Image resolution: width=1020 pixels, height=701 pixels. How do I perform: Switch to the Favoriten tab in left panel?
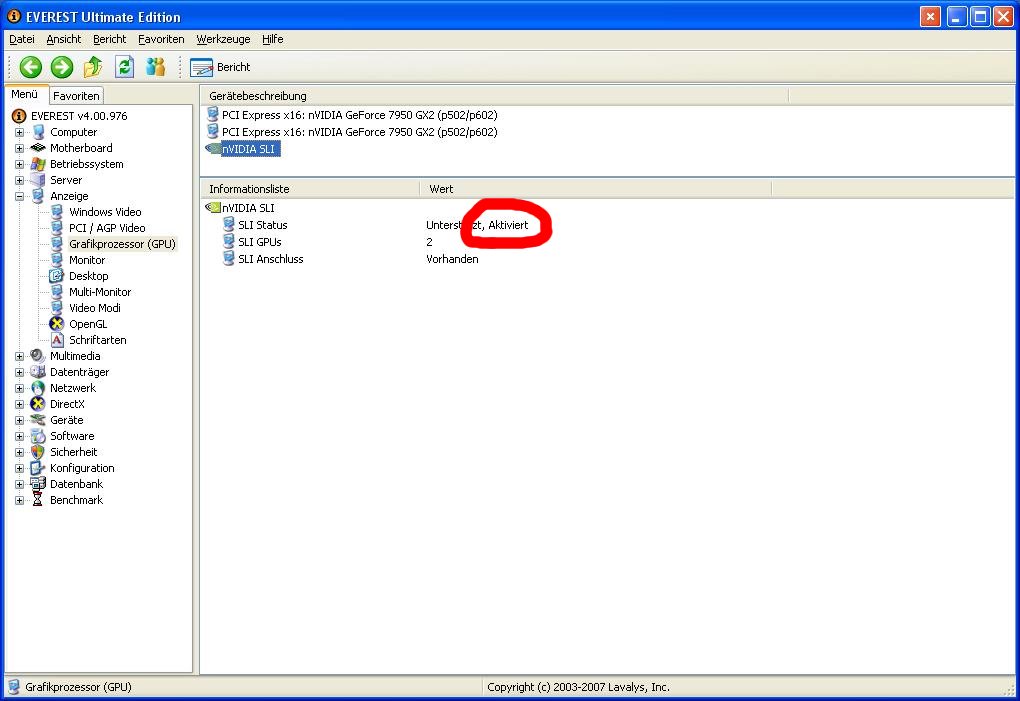click(76, 96)
